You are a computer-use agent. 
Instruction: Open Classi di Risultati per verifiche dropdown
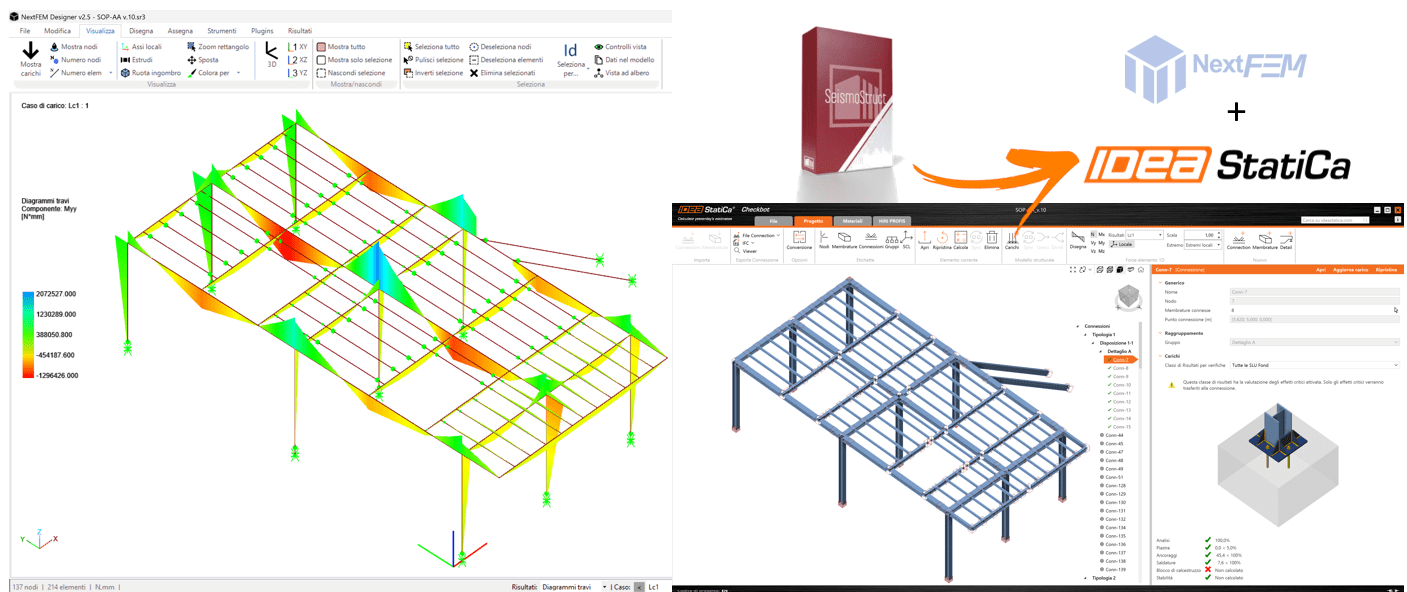(x=1314, y=365)
